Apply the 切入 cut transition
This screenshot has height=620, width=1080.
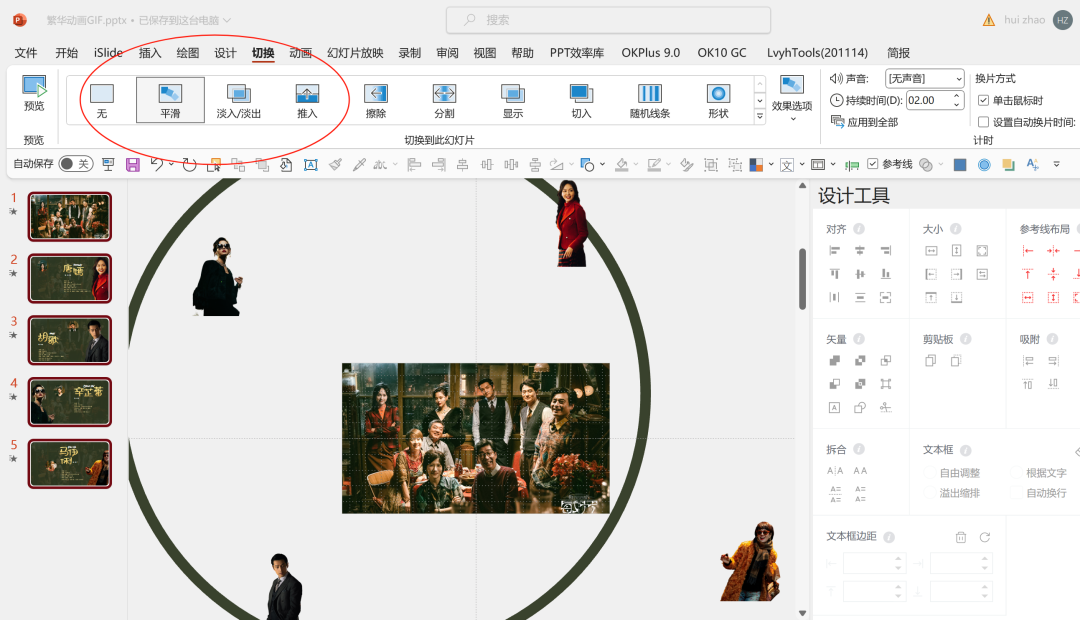pos(581,100)
